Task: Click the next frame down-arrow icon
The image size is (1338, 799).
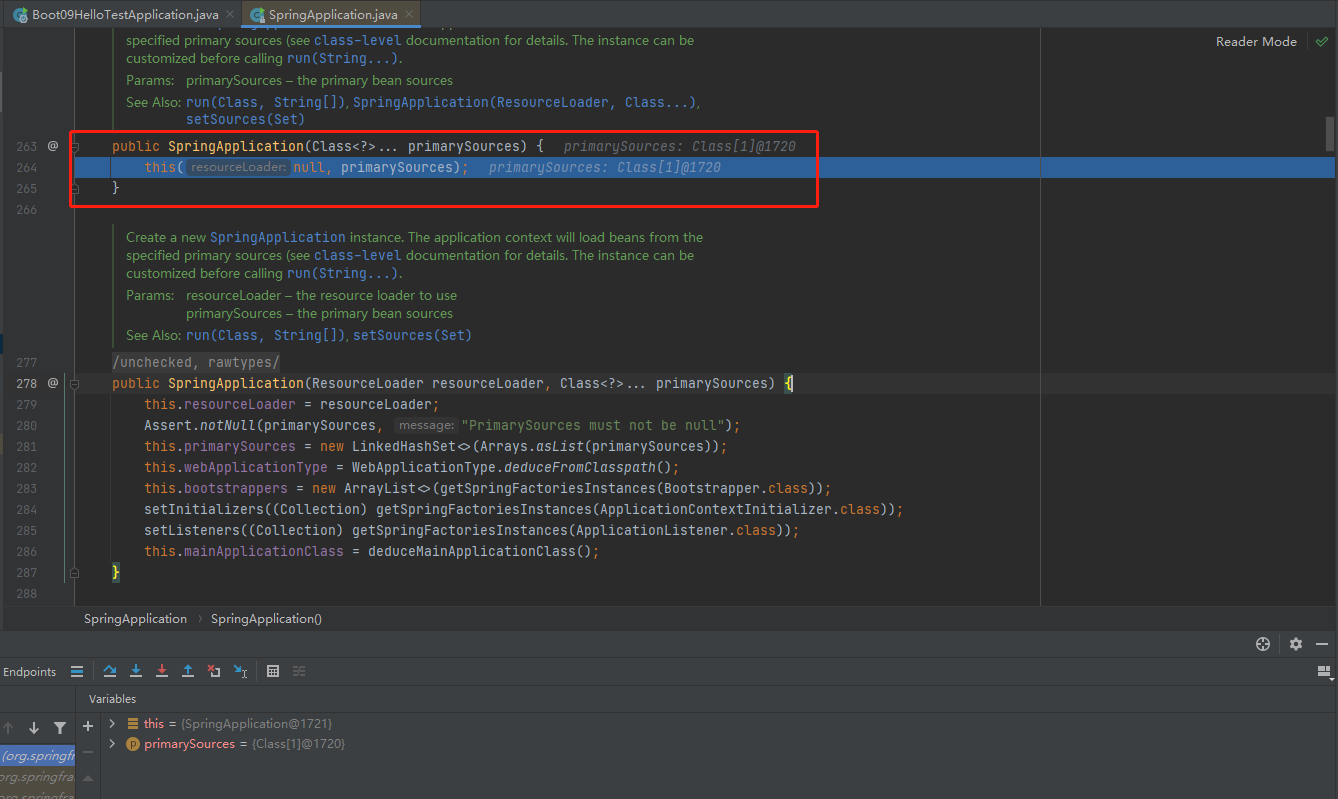Action: point(34,728)
